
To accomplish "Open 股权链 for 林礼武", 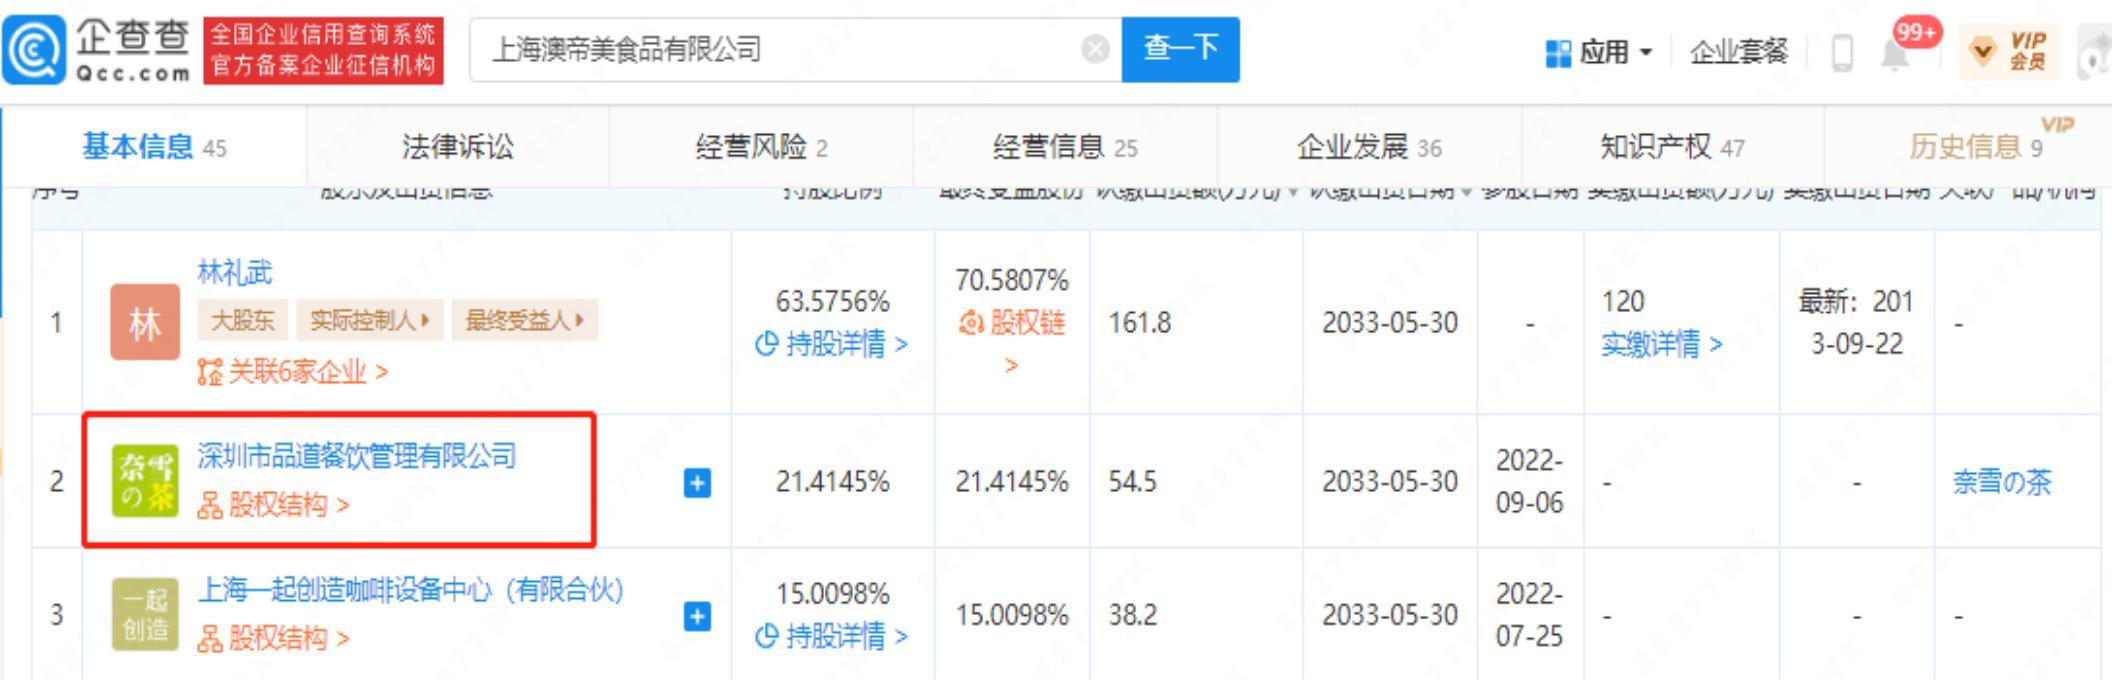I will point(1011,343).
